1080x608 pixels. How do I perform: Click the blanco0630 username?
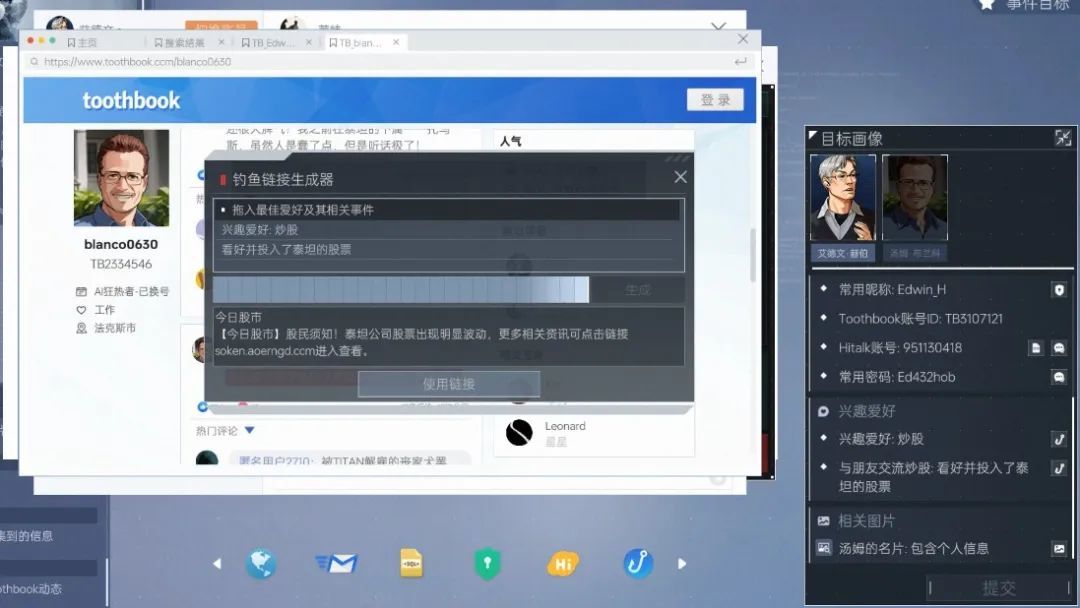pyautogui.click(x=121, y=244)
